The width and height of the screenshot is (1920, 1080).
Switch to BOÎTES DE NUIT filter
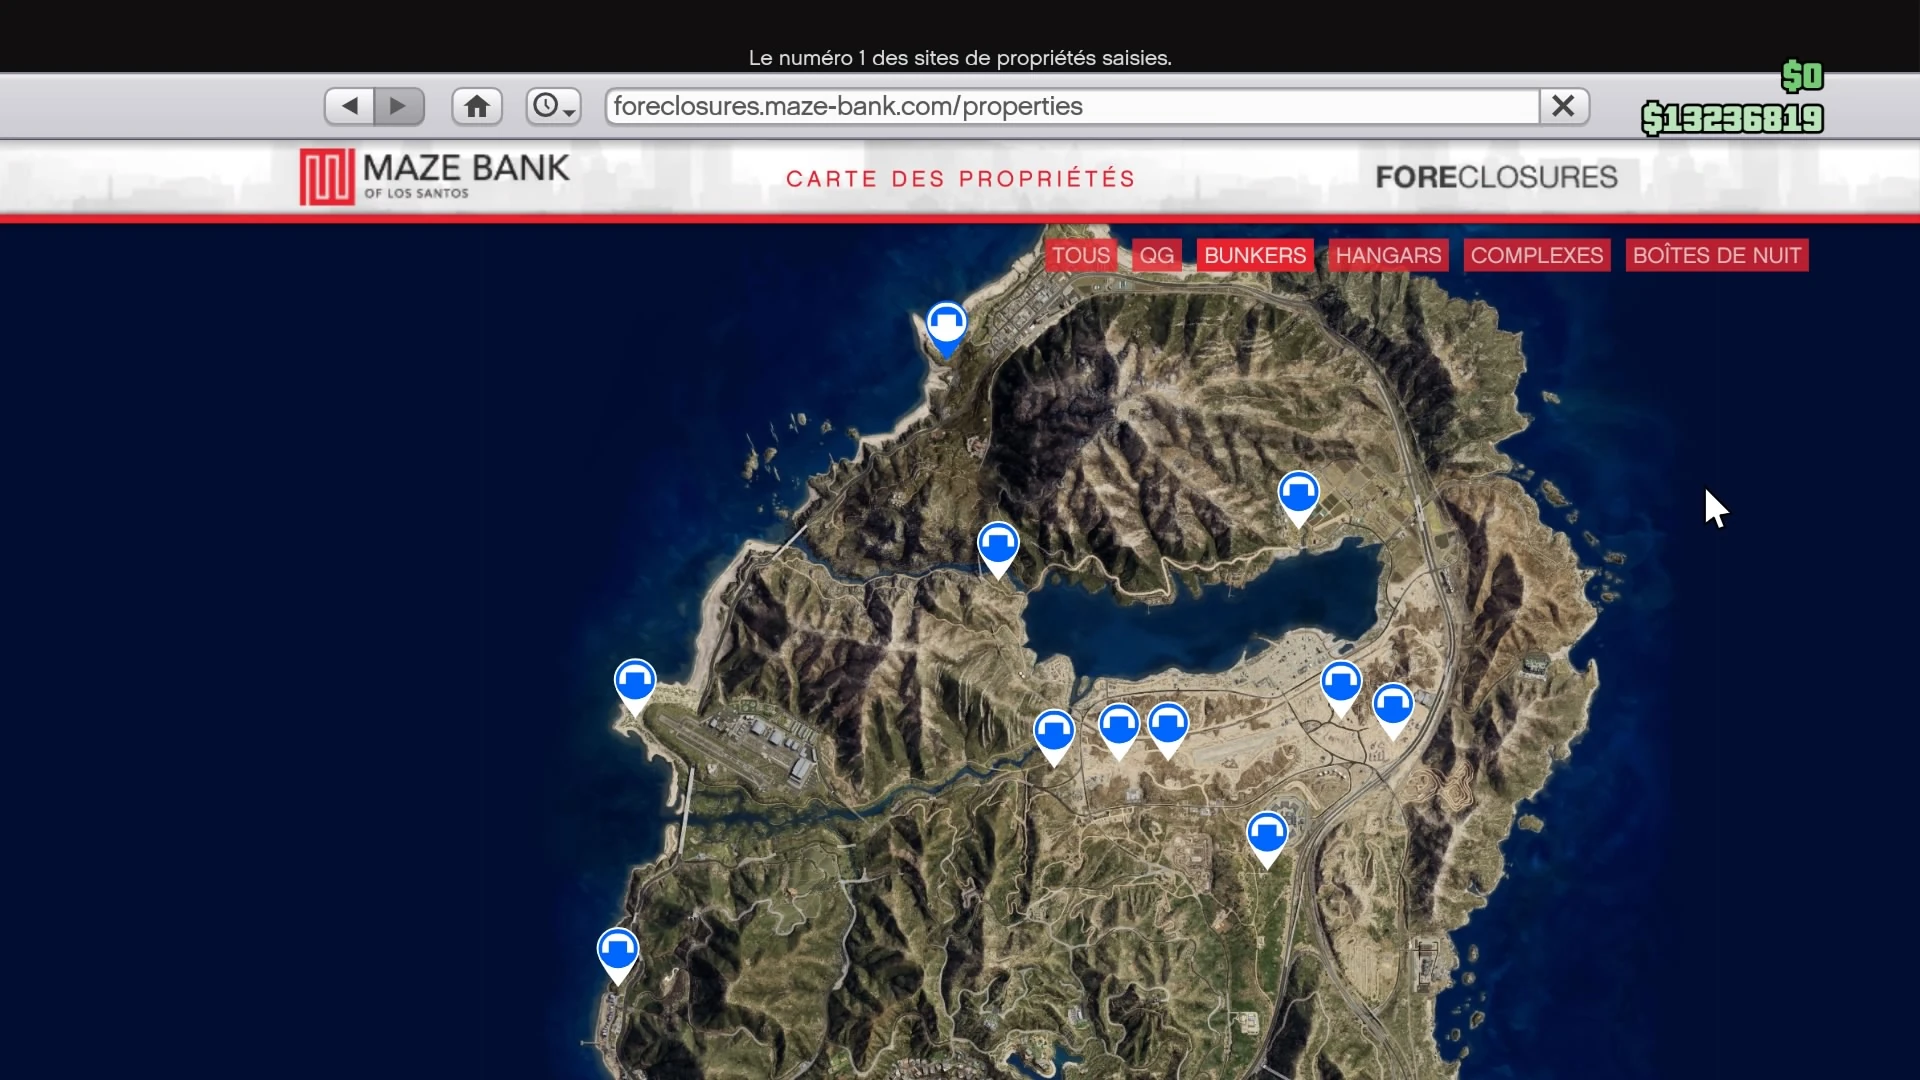(1716, 255)
